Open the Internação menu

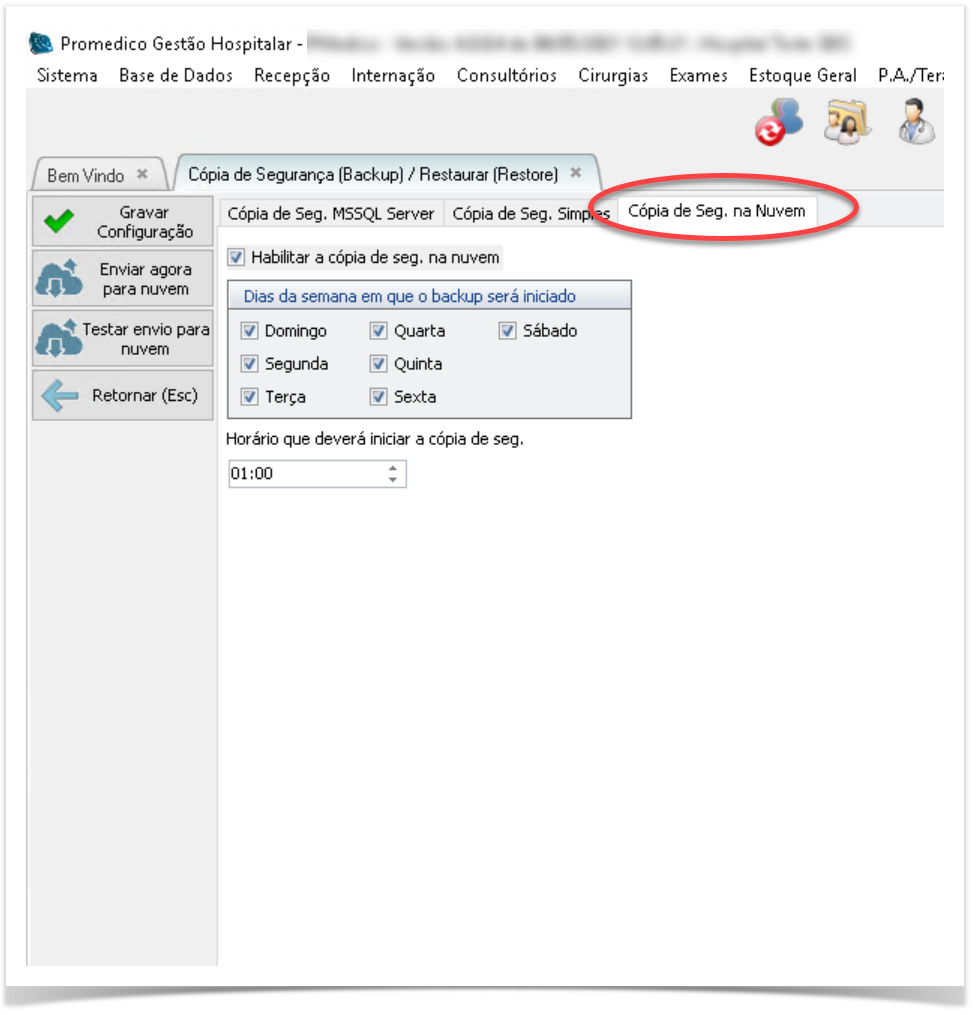(x=393, y=76)
